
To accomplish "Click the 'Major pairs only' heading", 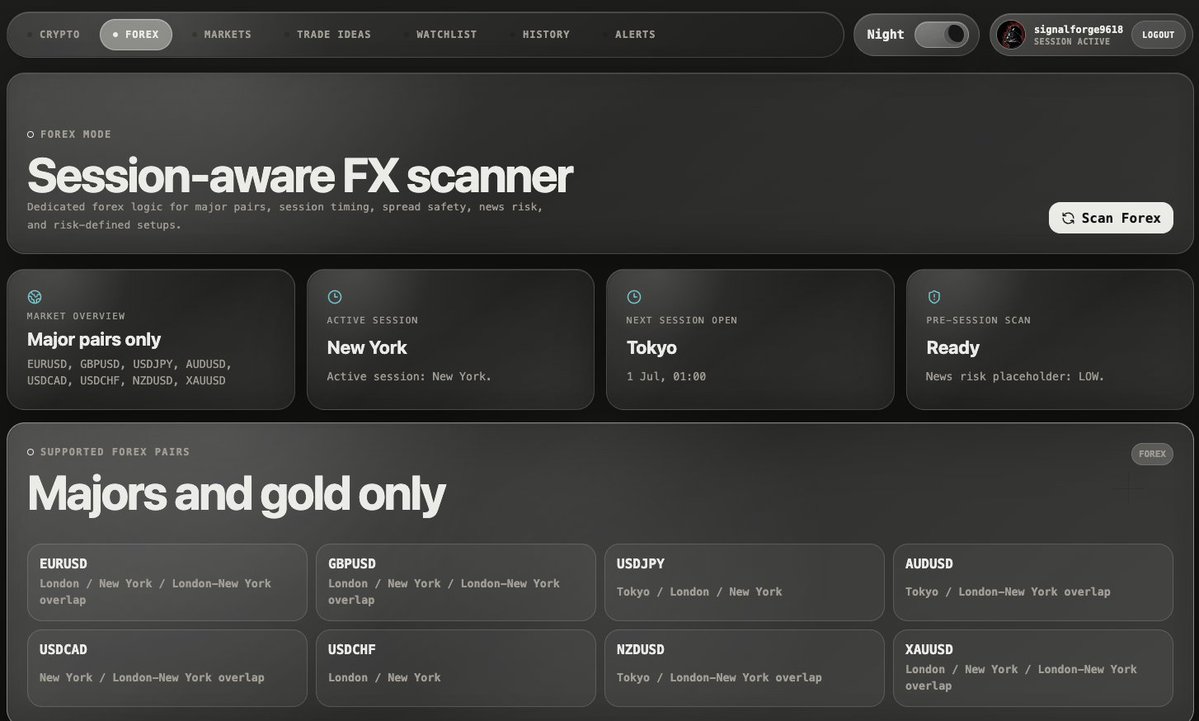I will point(94,339).
